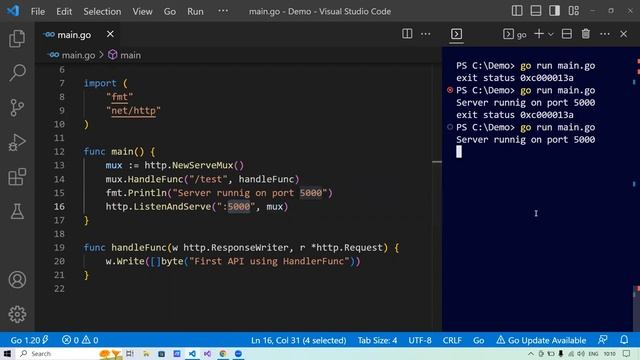Select the go terminal profile label

tap(515, 34)
